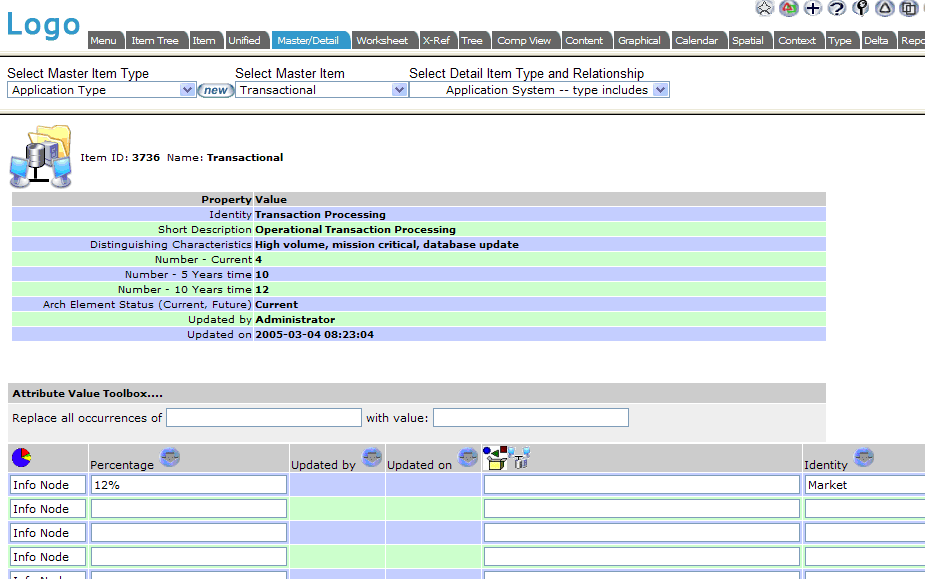Click the sort icon next to Identity
925x579 pixels.
863,458
